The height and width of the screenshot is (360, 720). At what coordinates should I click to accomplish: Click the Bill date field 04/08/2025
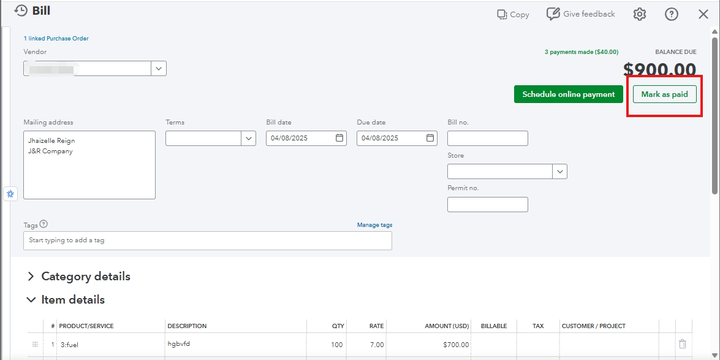tap(306, 138)
